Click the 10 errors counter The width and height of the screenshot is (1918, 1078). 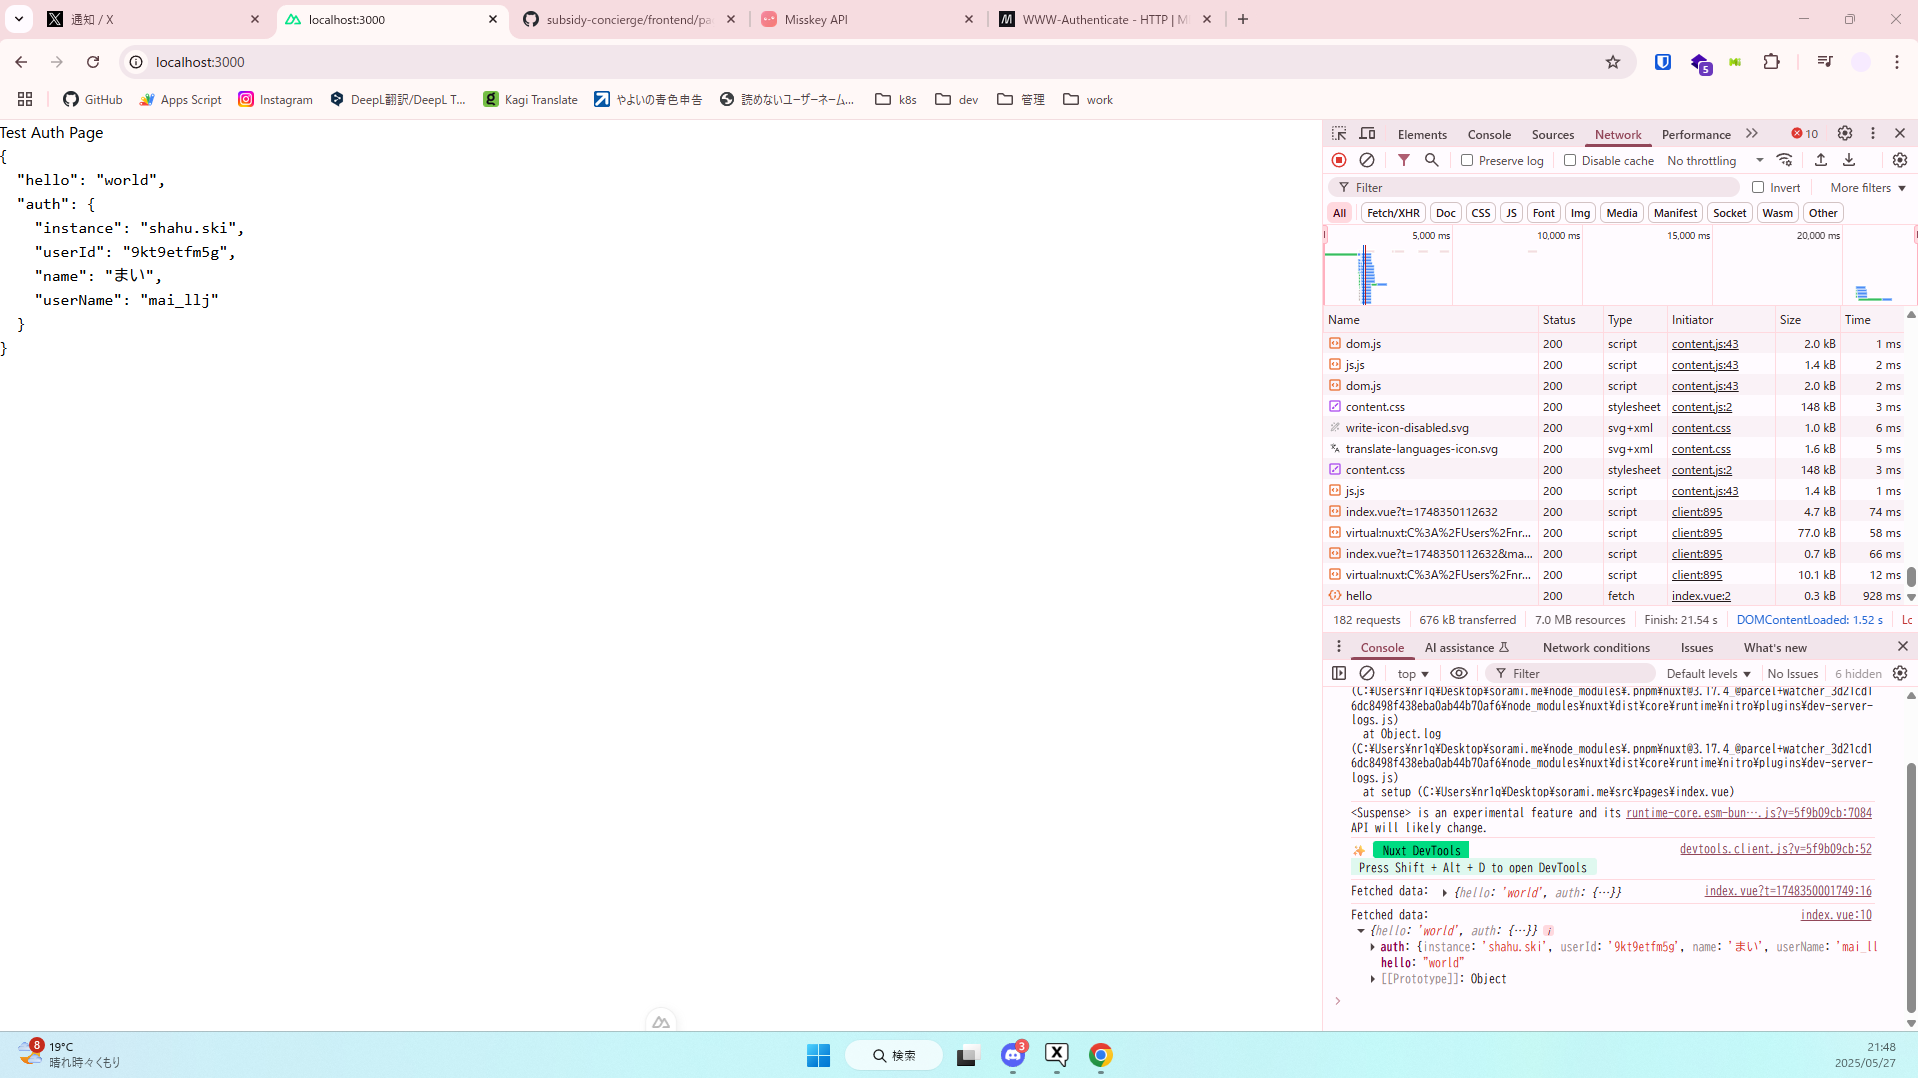(x=1805, y=134)
